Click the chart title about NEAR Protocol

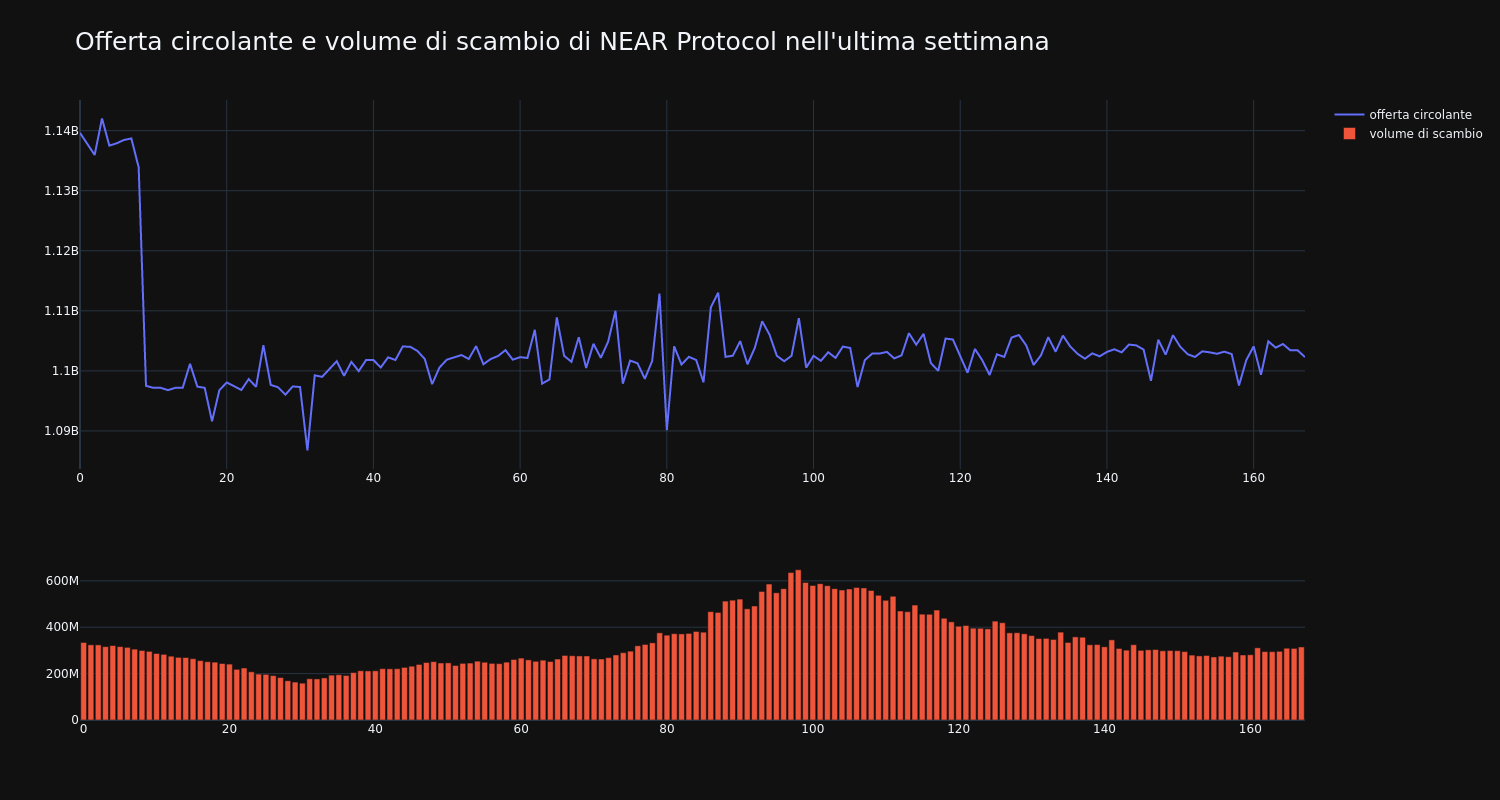pos(562,42)
